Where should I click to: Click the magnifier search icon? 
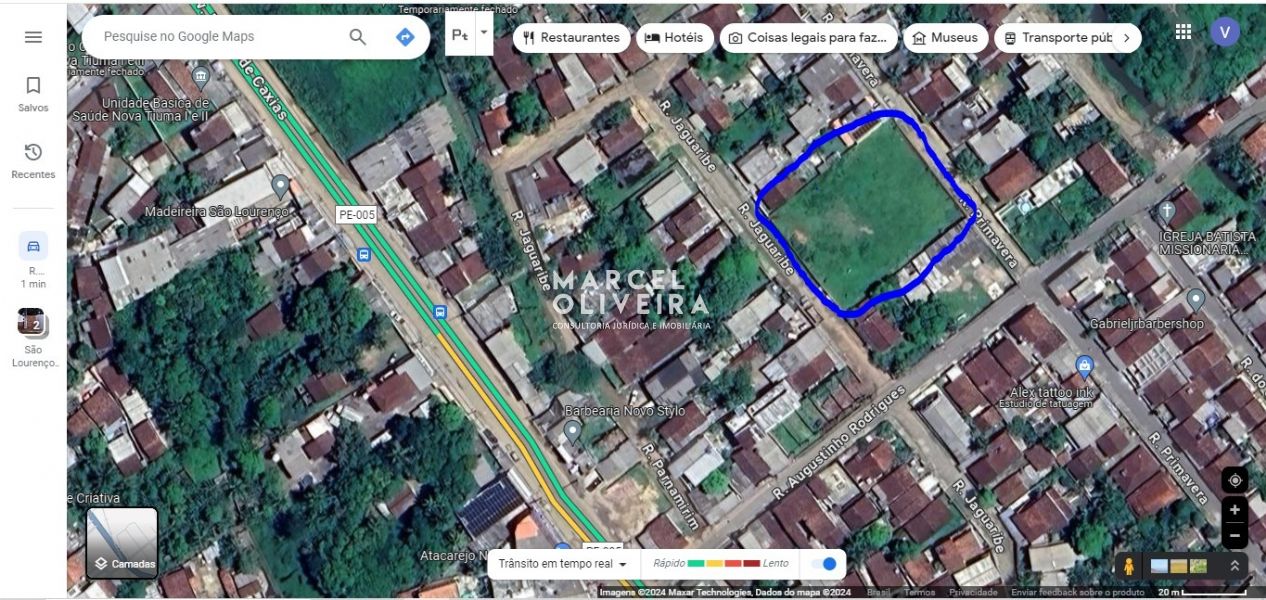(357, 37)
